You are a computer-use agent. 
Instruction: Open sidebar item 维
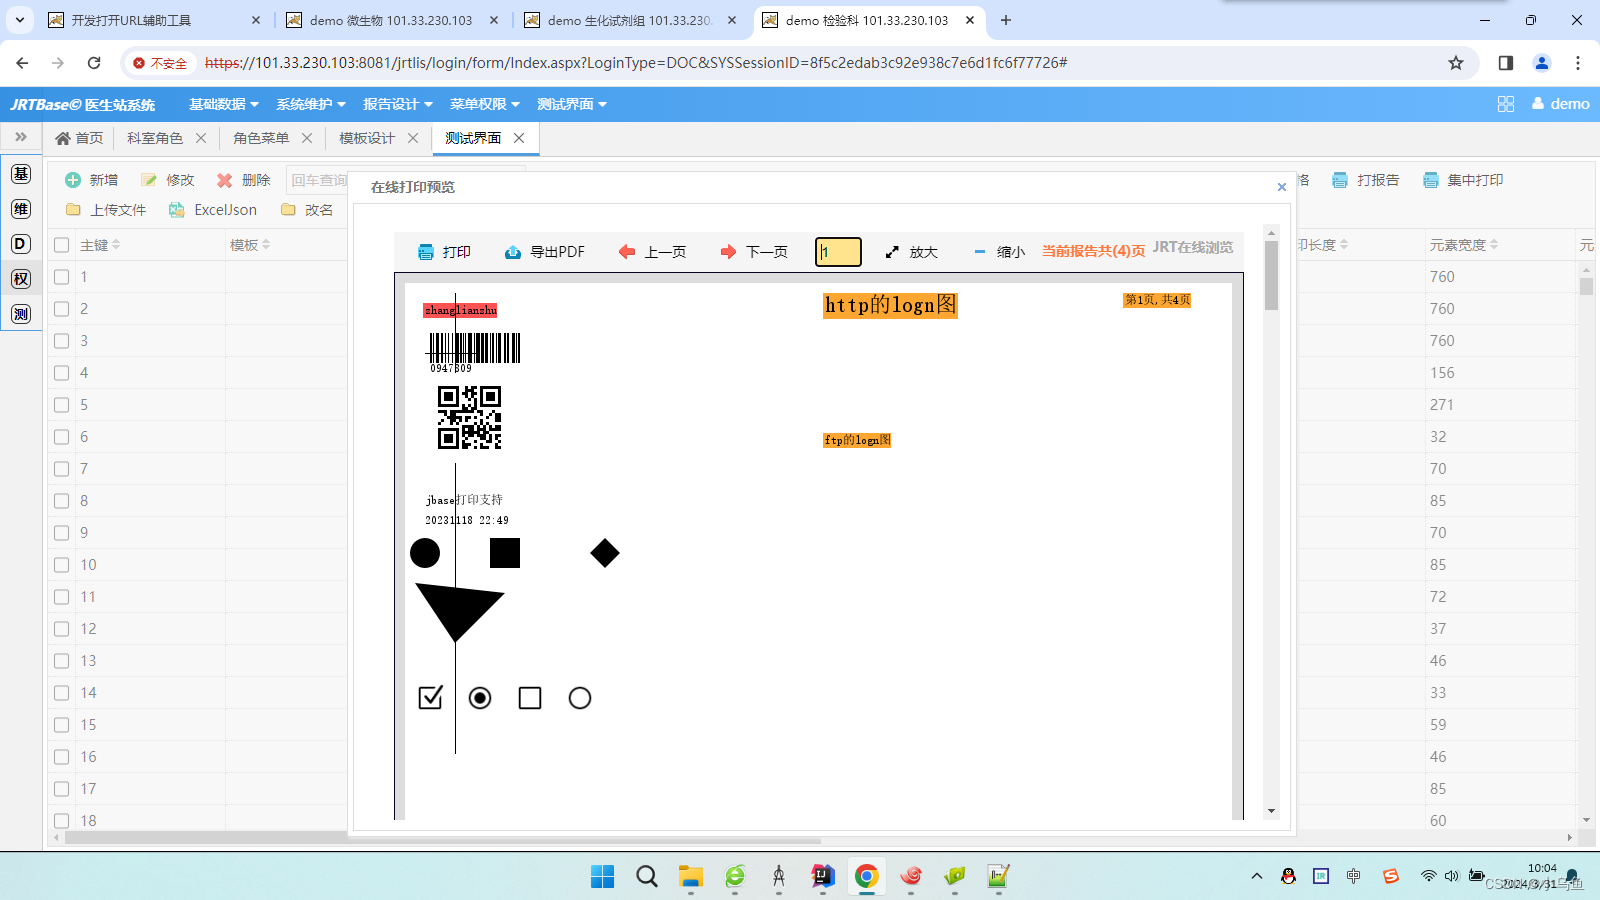click(x=21, y=209)
